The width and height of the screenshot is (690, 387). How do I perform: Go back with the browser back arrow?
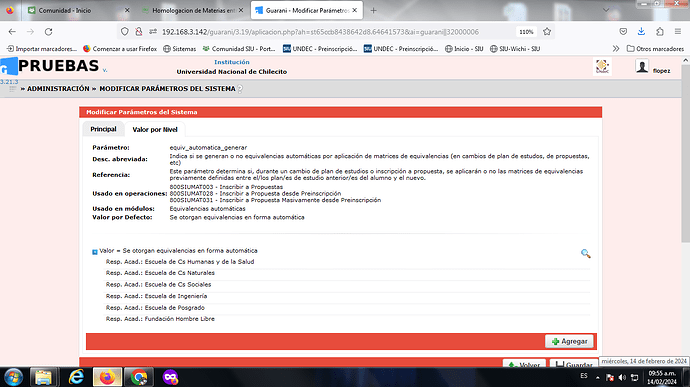(12, 32)
